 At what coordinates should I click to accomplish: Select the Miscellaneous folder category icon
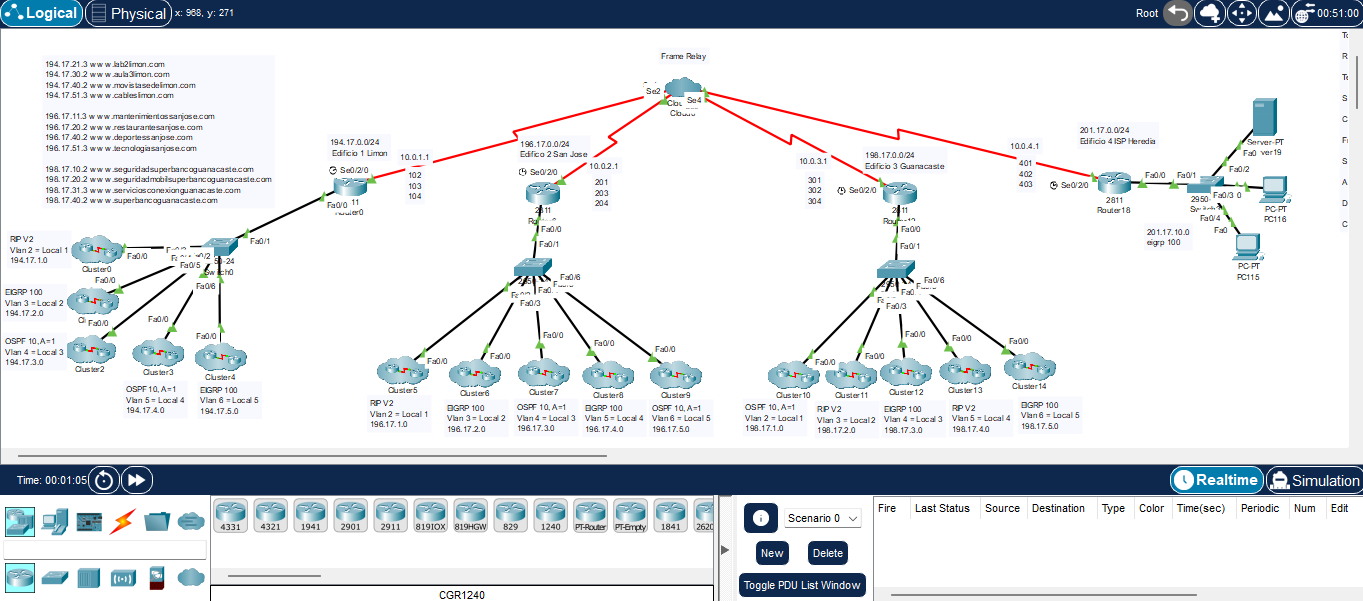[x=157, y=521]
